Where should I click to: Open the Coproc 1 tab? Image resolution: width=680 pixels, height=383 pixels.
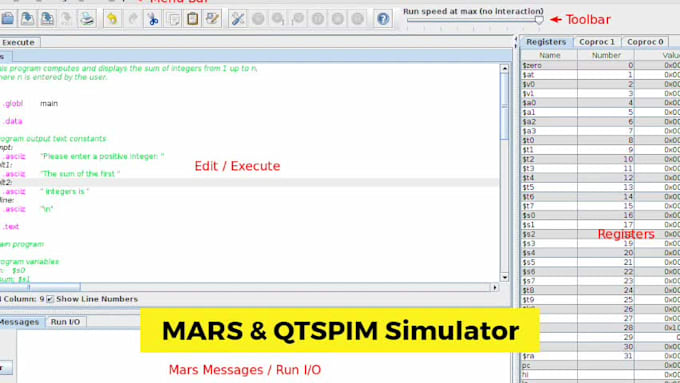(x=597, y=42)
